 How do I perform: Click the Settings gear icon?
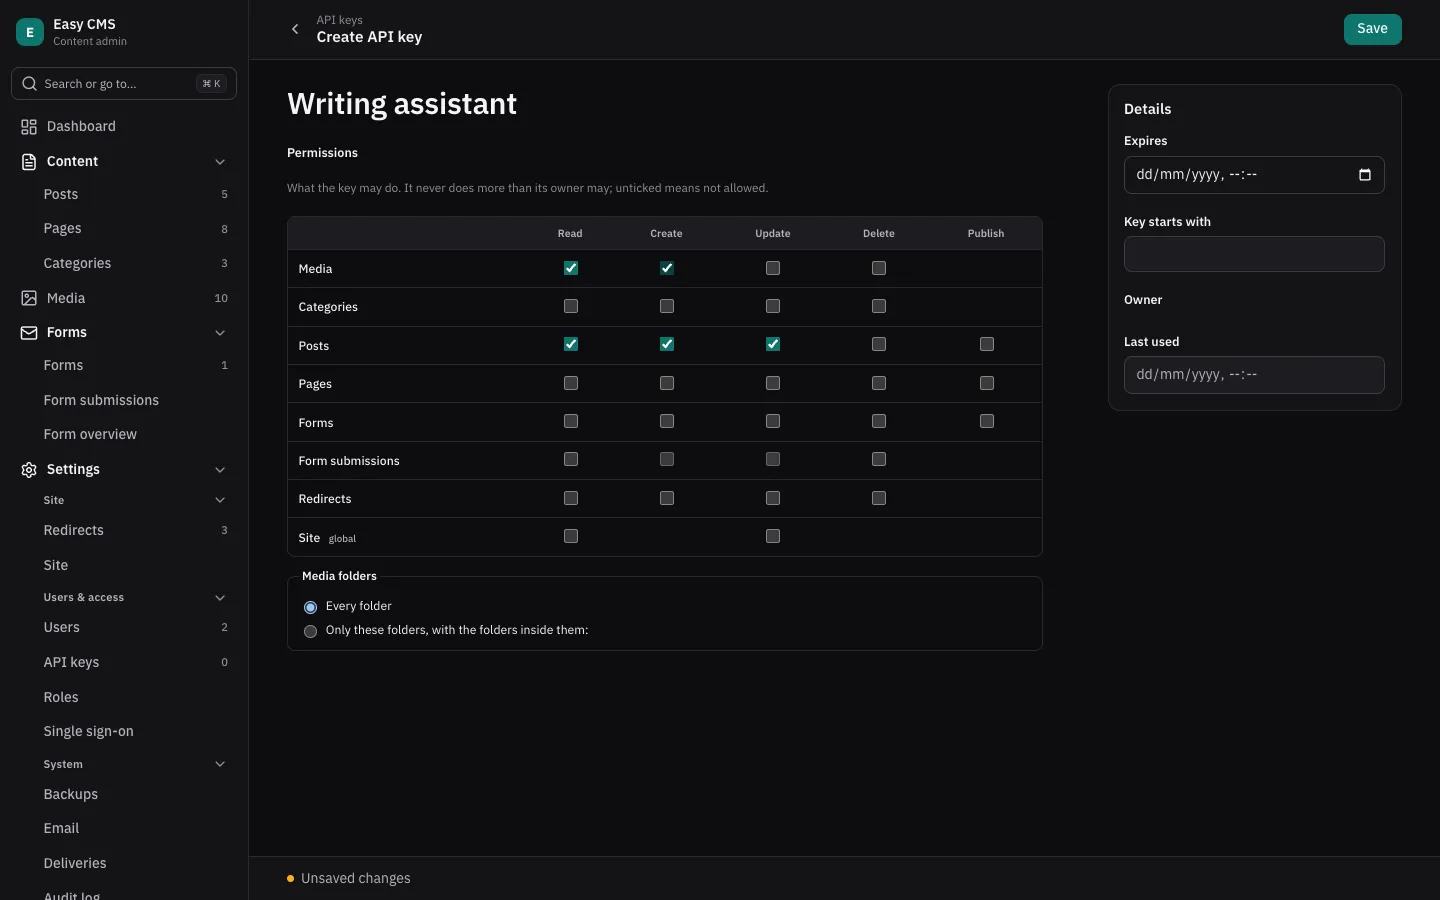pyautogui.click(x=29, y=470)
